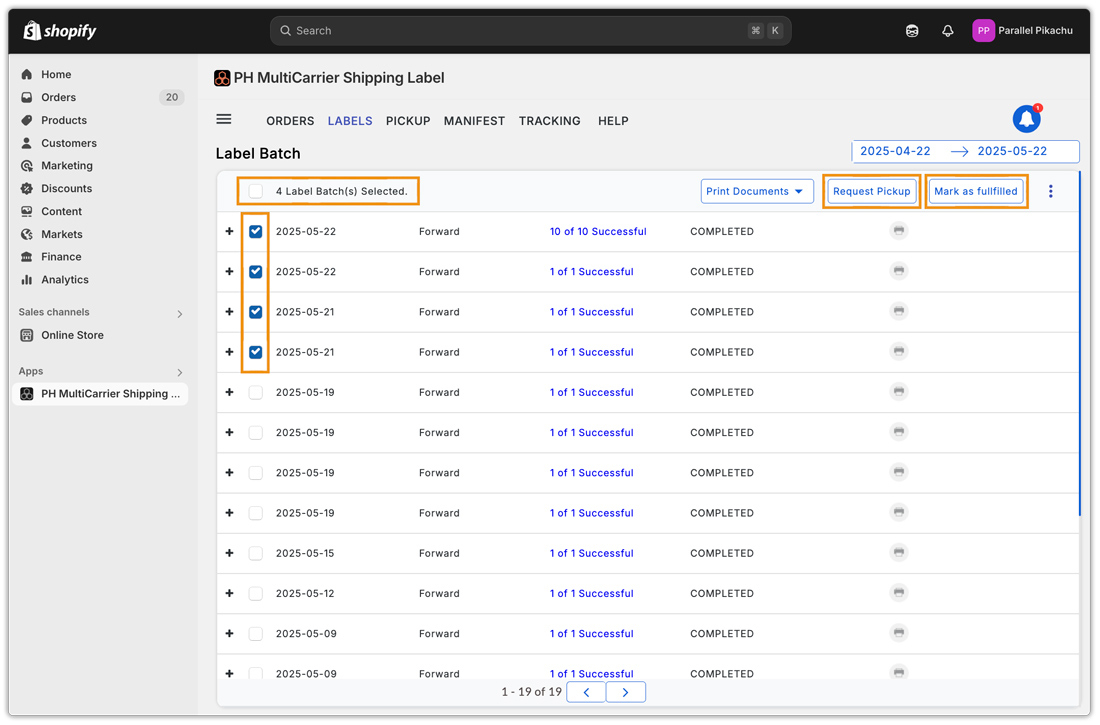Click the PH MultiCarrier Shipping app icon in sidebar
The width and height of the screenshot is (1100, 725).
click(27, 394)
